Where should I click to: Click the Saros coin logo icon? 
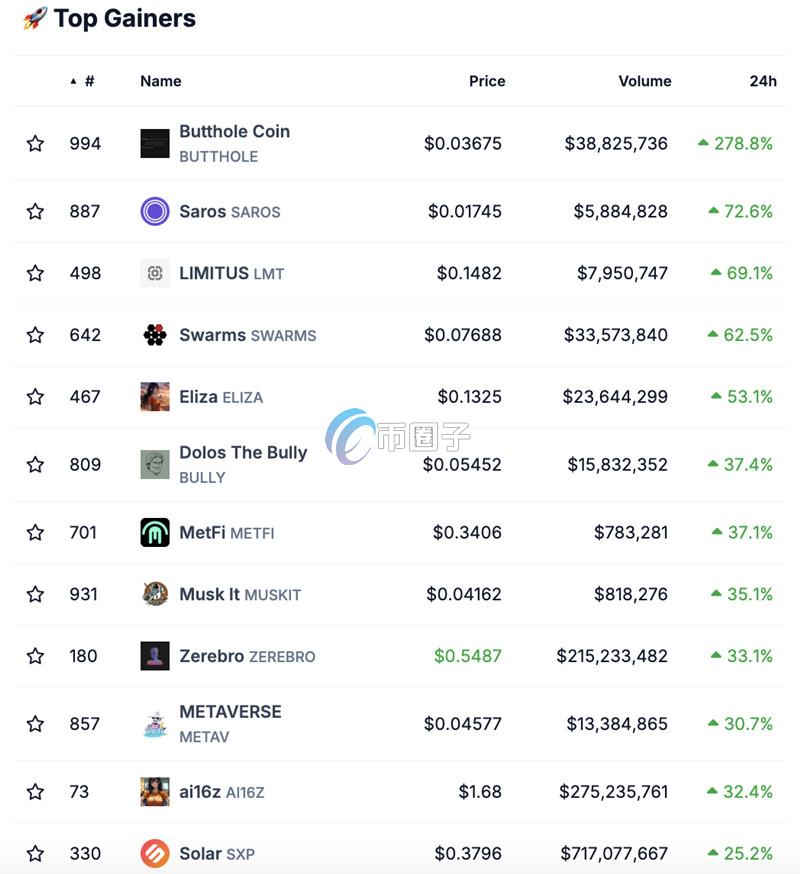[x=155, y=211]
